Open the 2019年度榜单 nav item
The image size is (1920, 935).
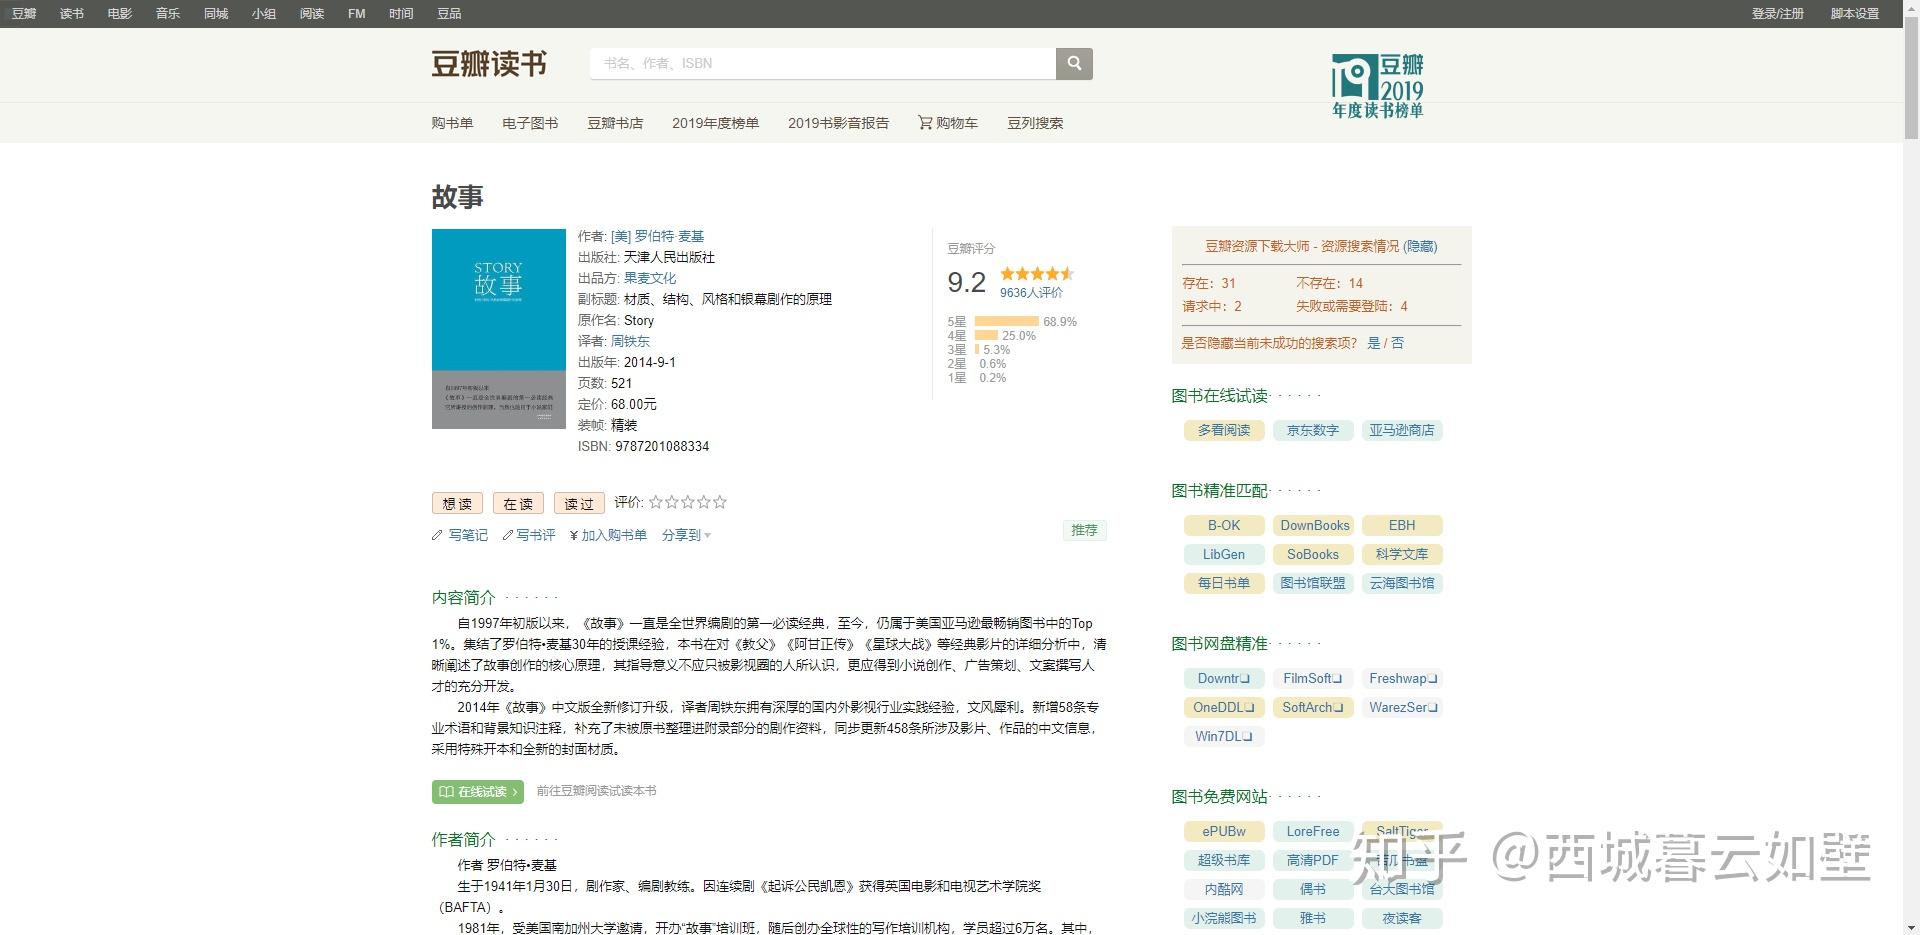pos(715,123)
